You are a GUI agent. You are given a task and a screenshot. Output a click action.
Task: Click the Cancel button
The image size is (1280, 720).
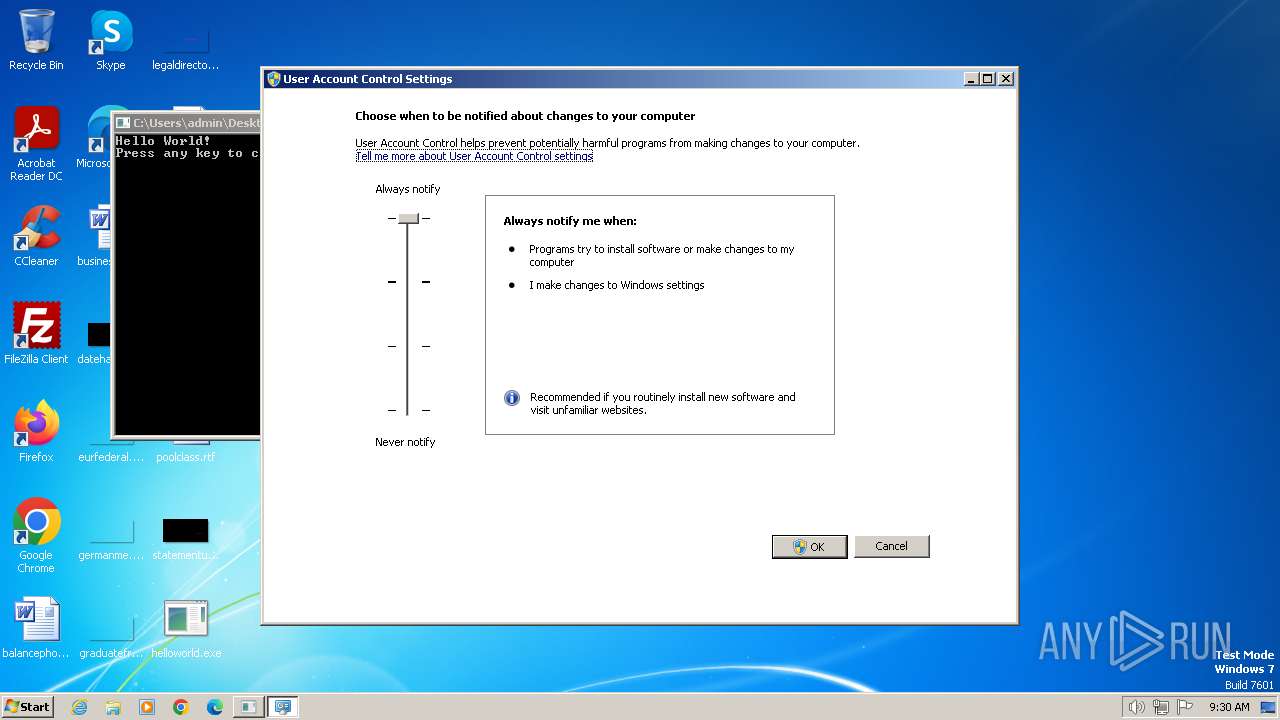coord(891,546)
